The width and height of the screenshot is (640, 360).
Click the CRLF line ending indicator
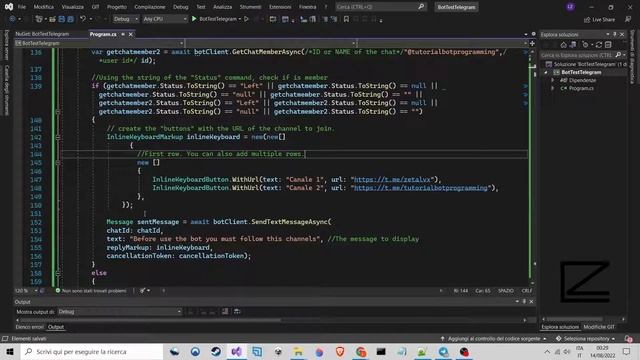click(x=527, y=291)
